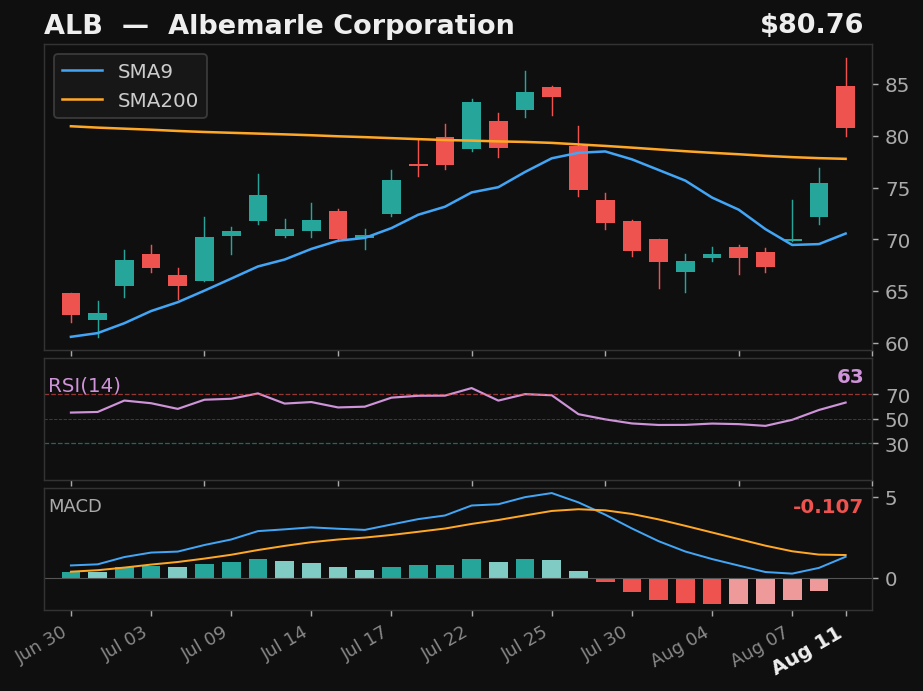
Task: Click the tallest red MACD histogram bar on Aug 04
Action: tap(712, 591)
